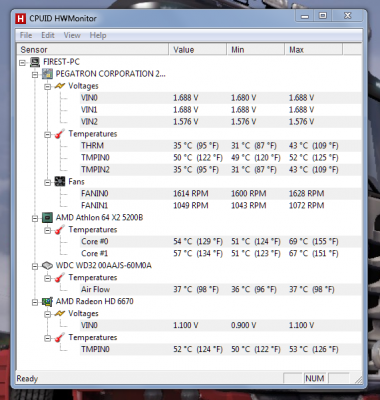
Task: Open the Help menu
Action: click(x=98, y=35)
